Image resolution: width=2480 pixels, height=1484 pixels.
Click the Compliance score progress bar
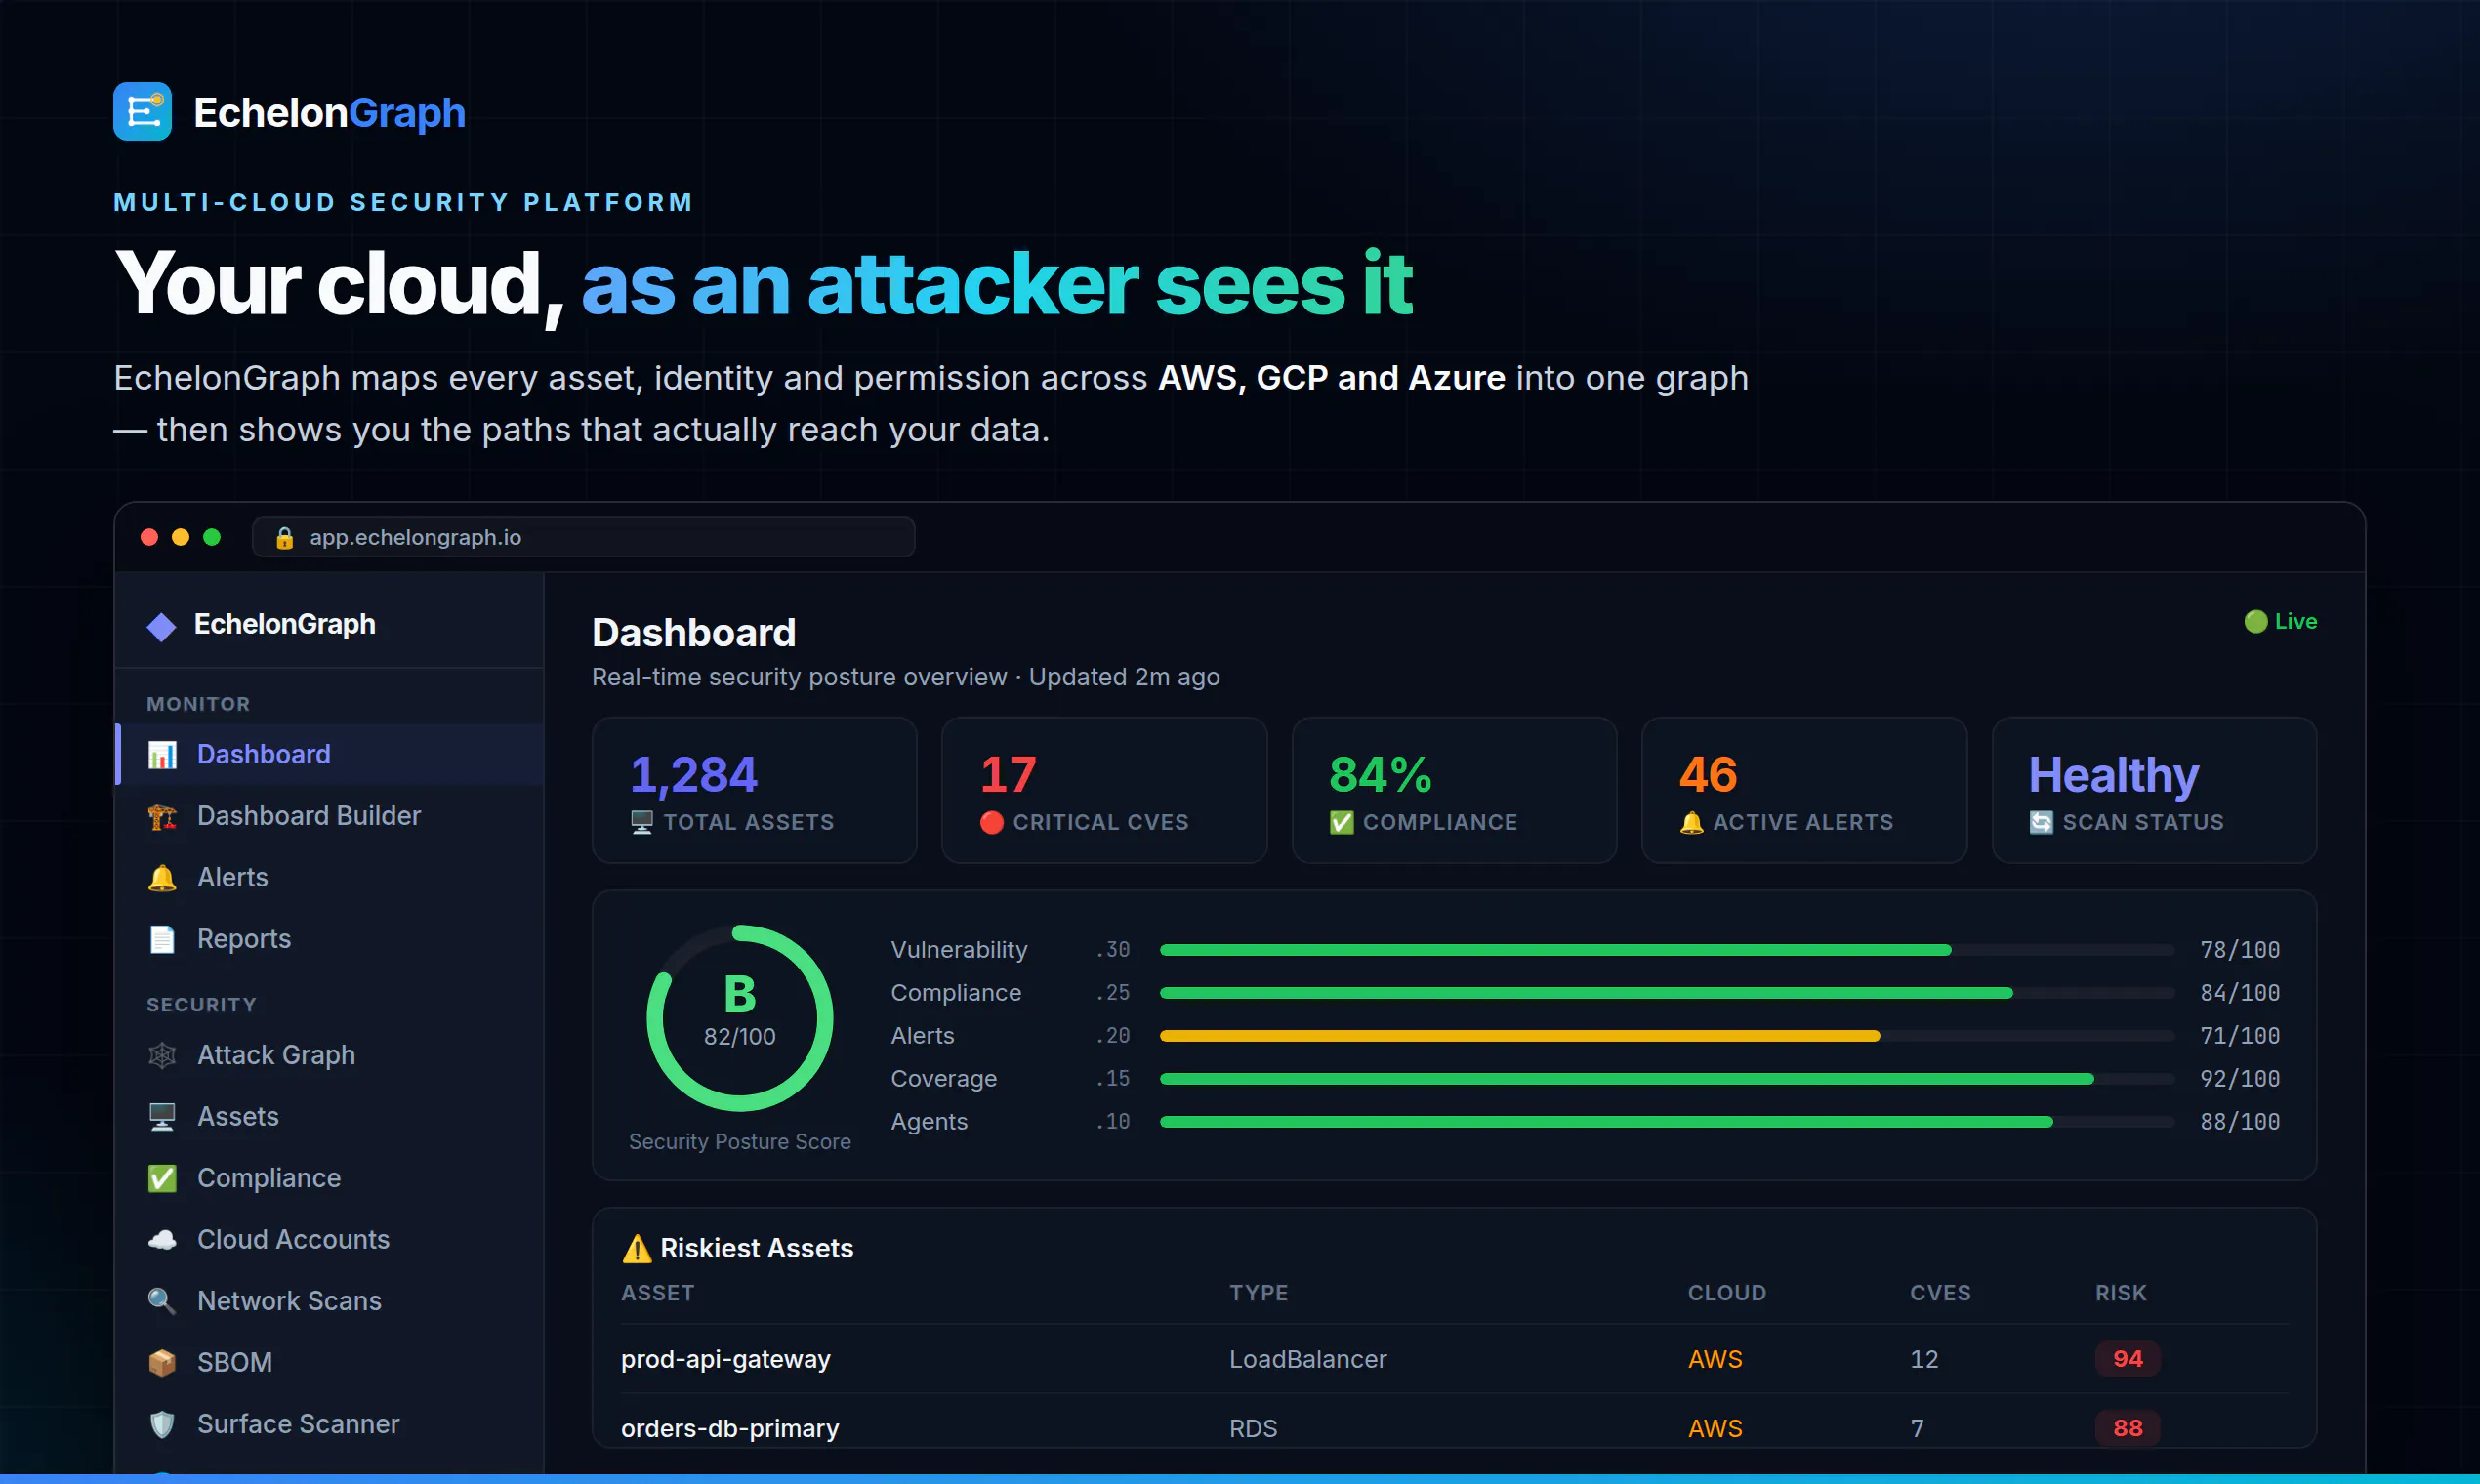(1667, 993)
